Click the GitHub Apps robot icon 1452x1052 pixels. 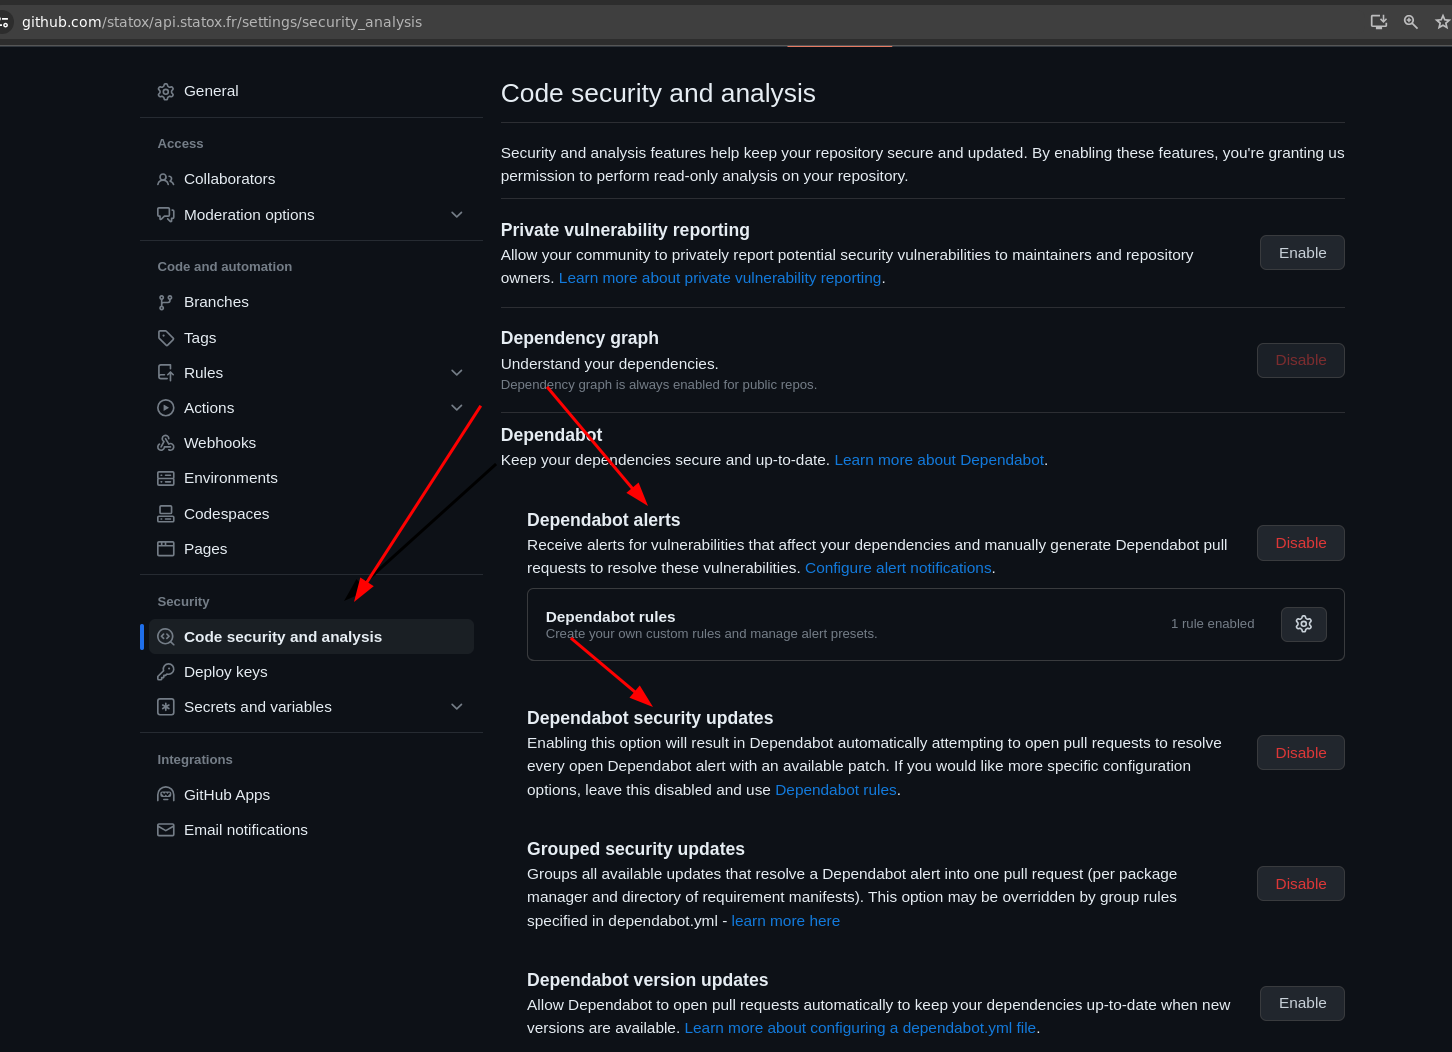166,795
